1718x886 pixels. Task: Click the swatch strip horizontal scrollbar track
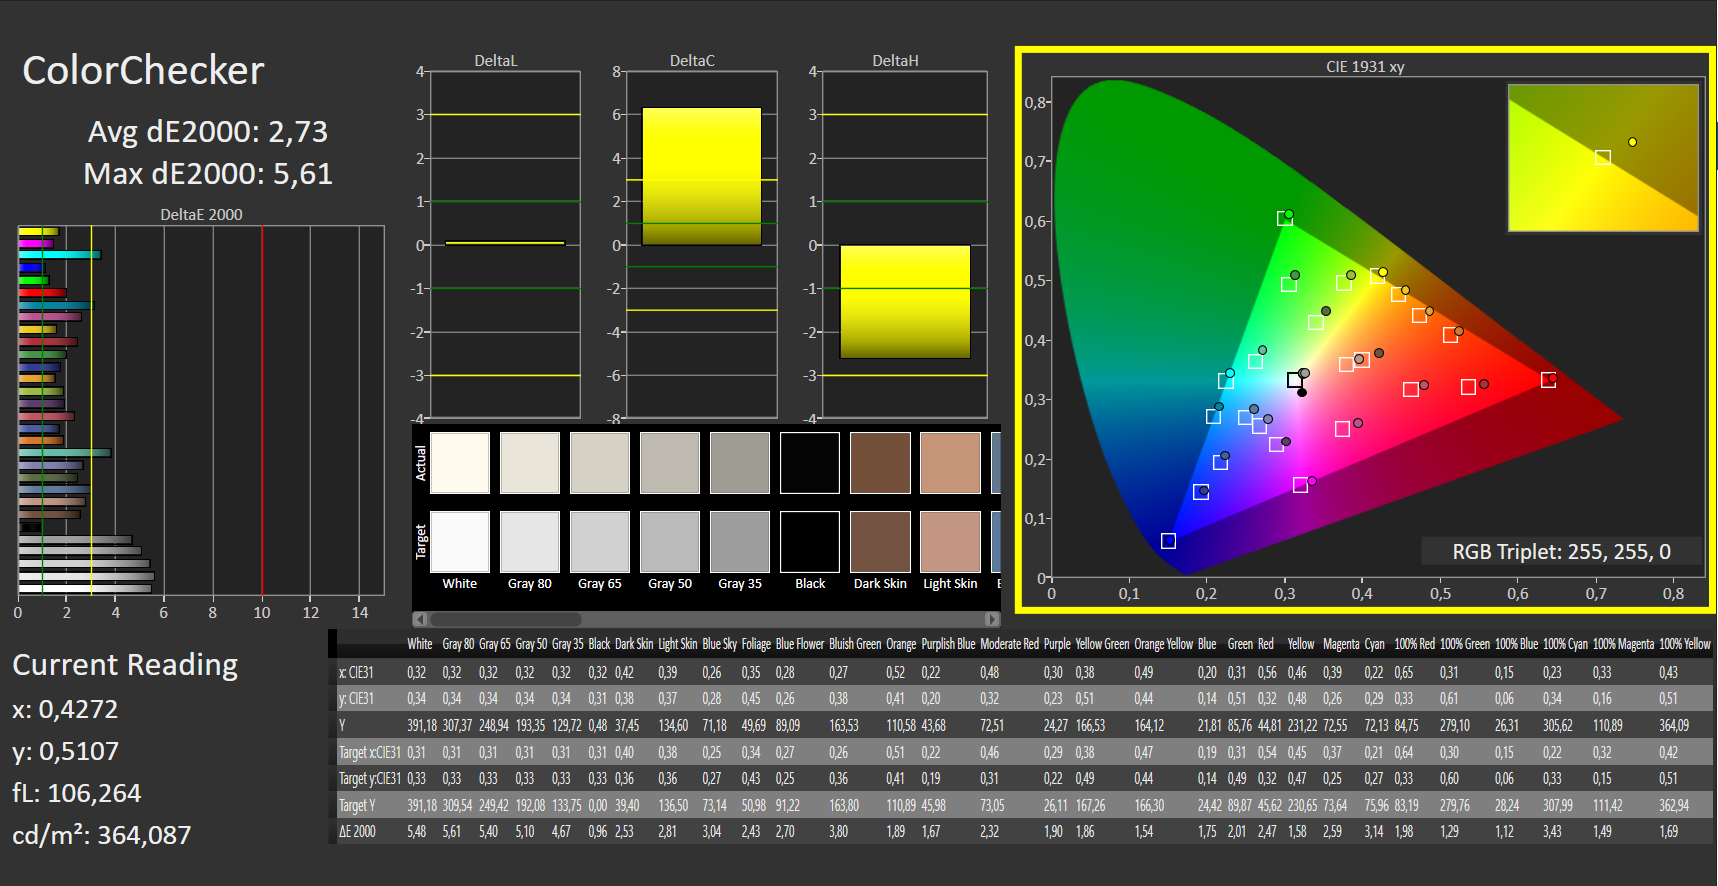[x=706, y=619]
